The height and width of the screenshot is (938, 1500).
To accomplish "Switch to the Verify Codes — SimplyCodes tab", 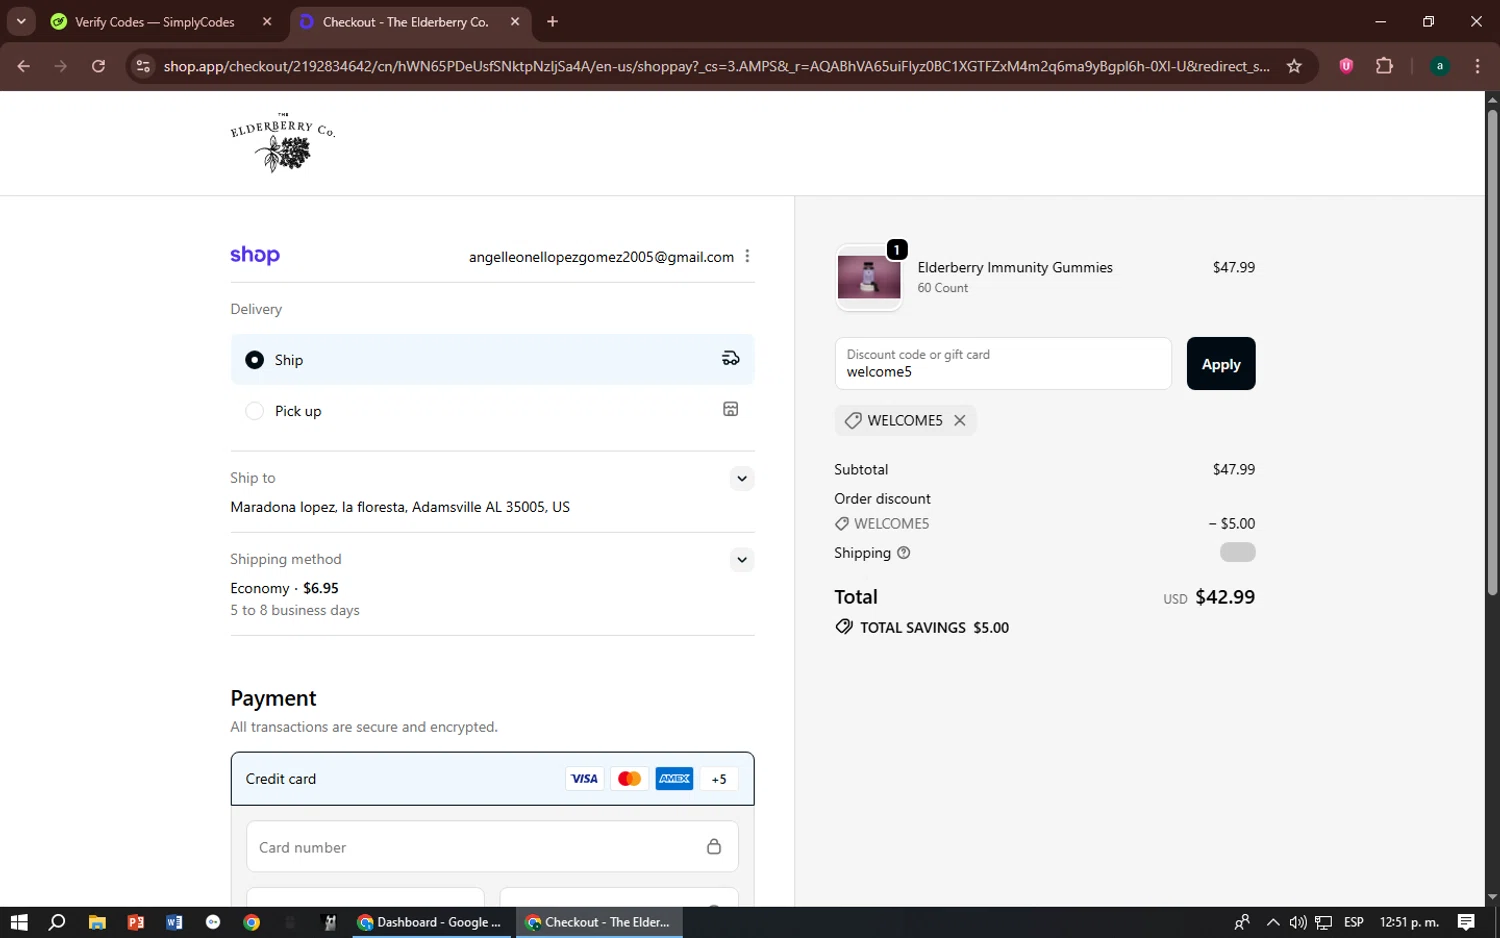I will point(155,22).
